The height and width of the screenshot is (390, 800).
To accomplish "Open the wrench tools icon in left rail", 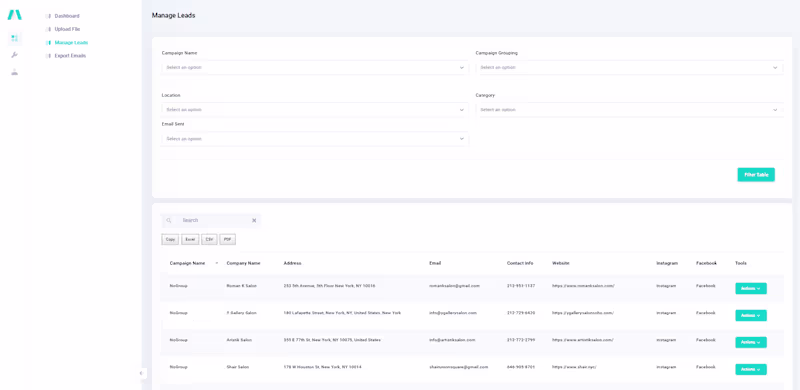I will coord(14,55).
